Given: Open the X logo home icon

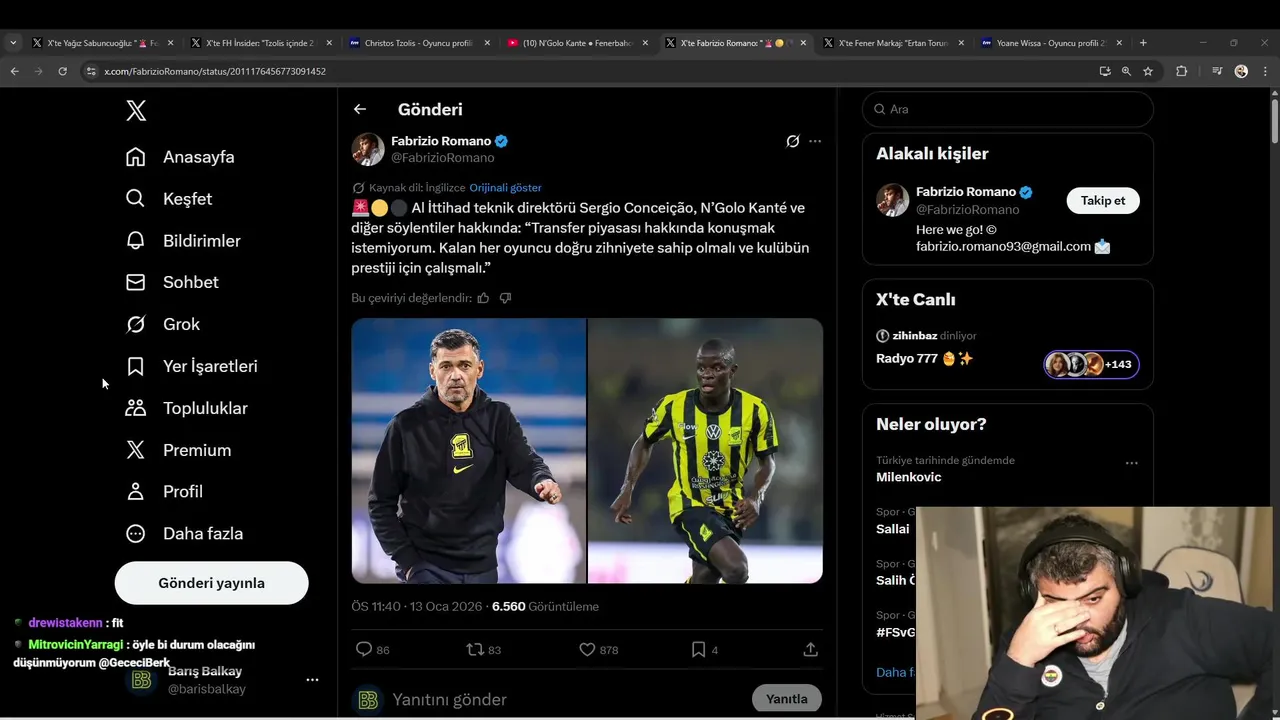Looking at the screenshot, I should pos(136,111).
